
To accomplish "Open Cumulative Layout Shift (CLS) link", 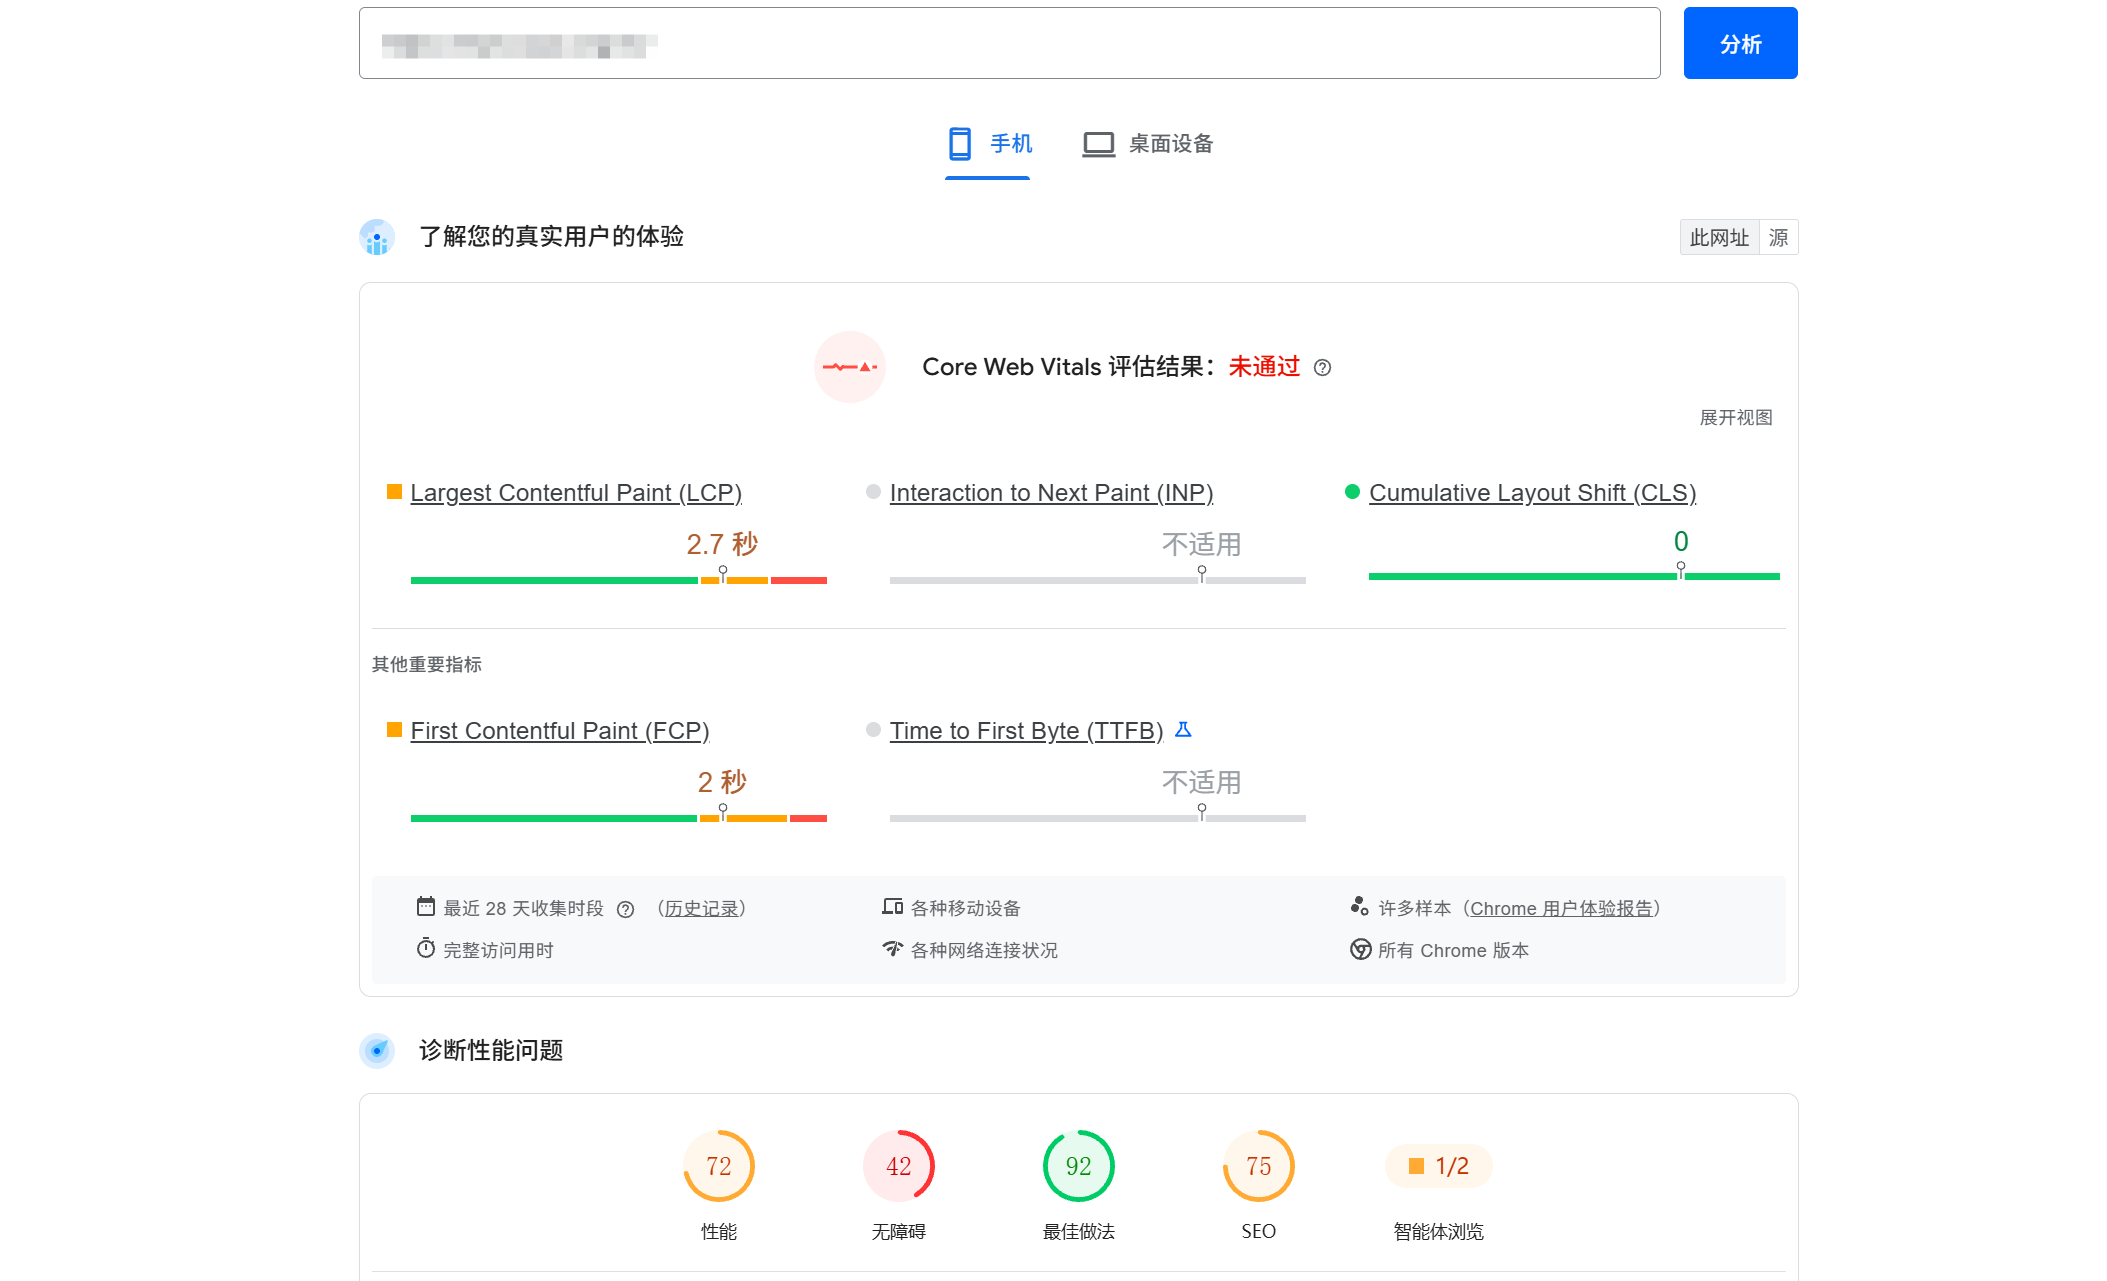I will [1532, 493].
